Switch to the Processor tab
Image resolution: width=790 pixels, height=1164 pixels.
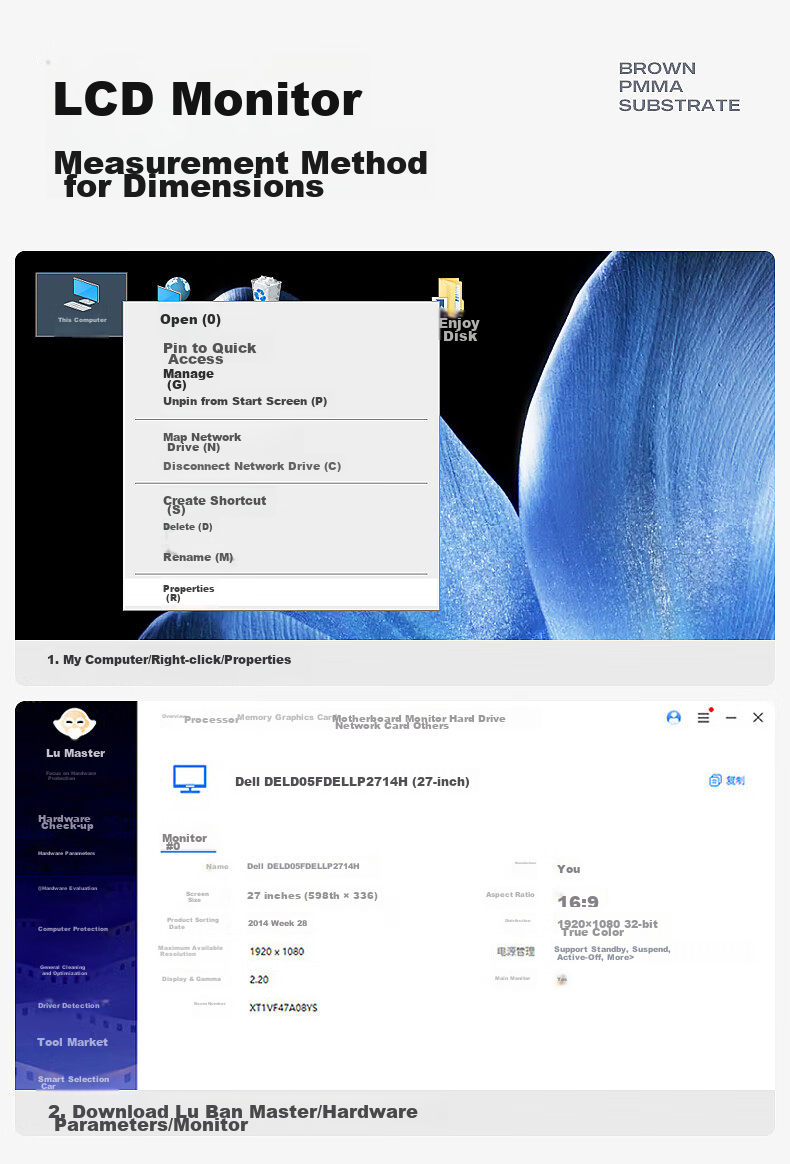211,719
